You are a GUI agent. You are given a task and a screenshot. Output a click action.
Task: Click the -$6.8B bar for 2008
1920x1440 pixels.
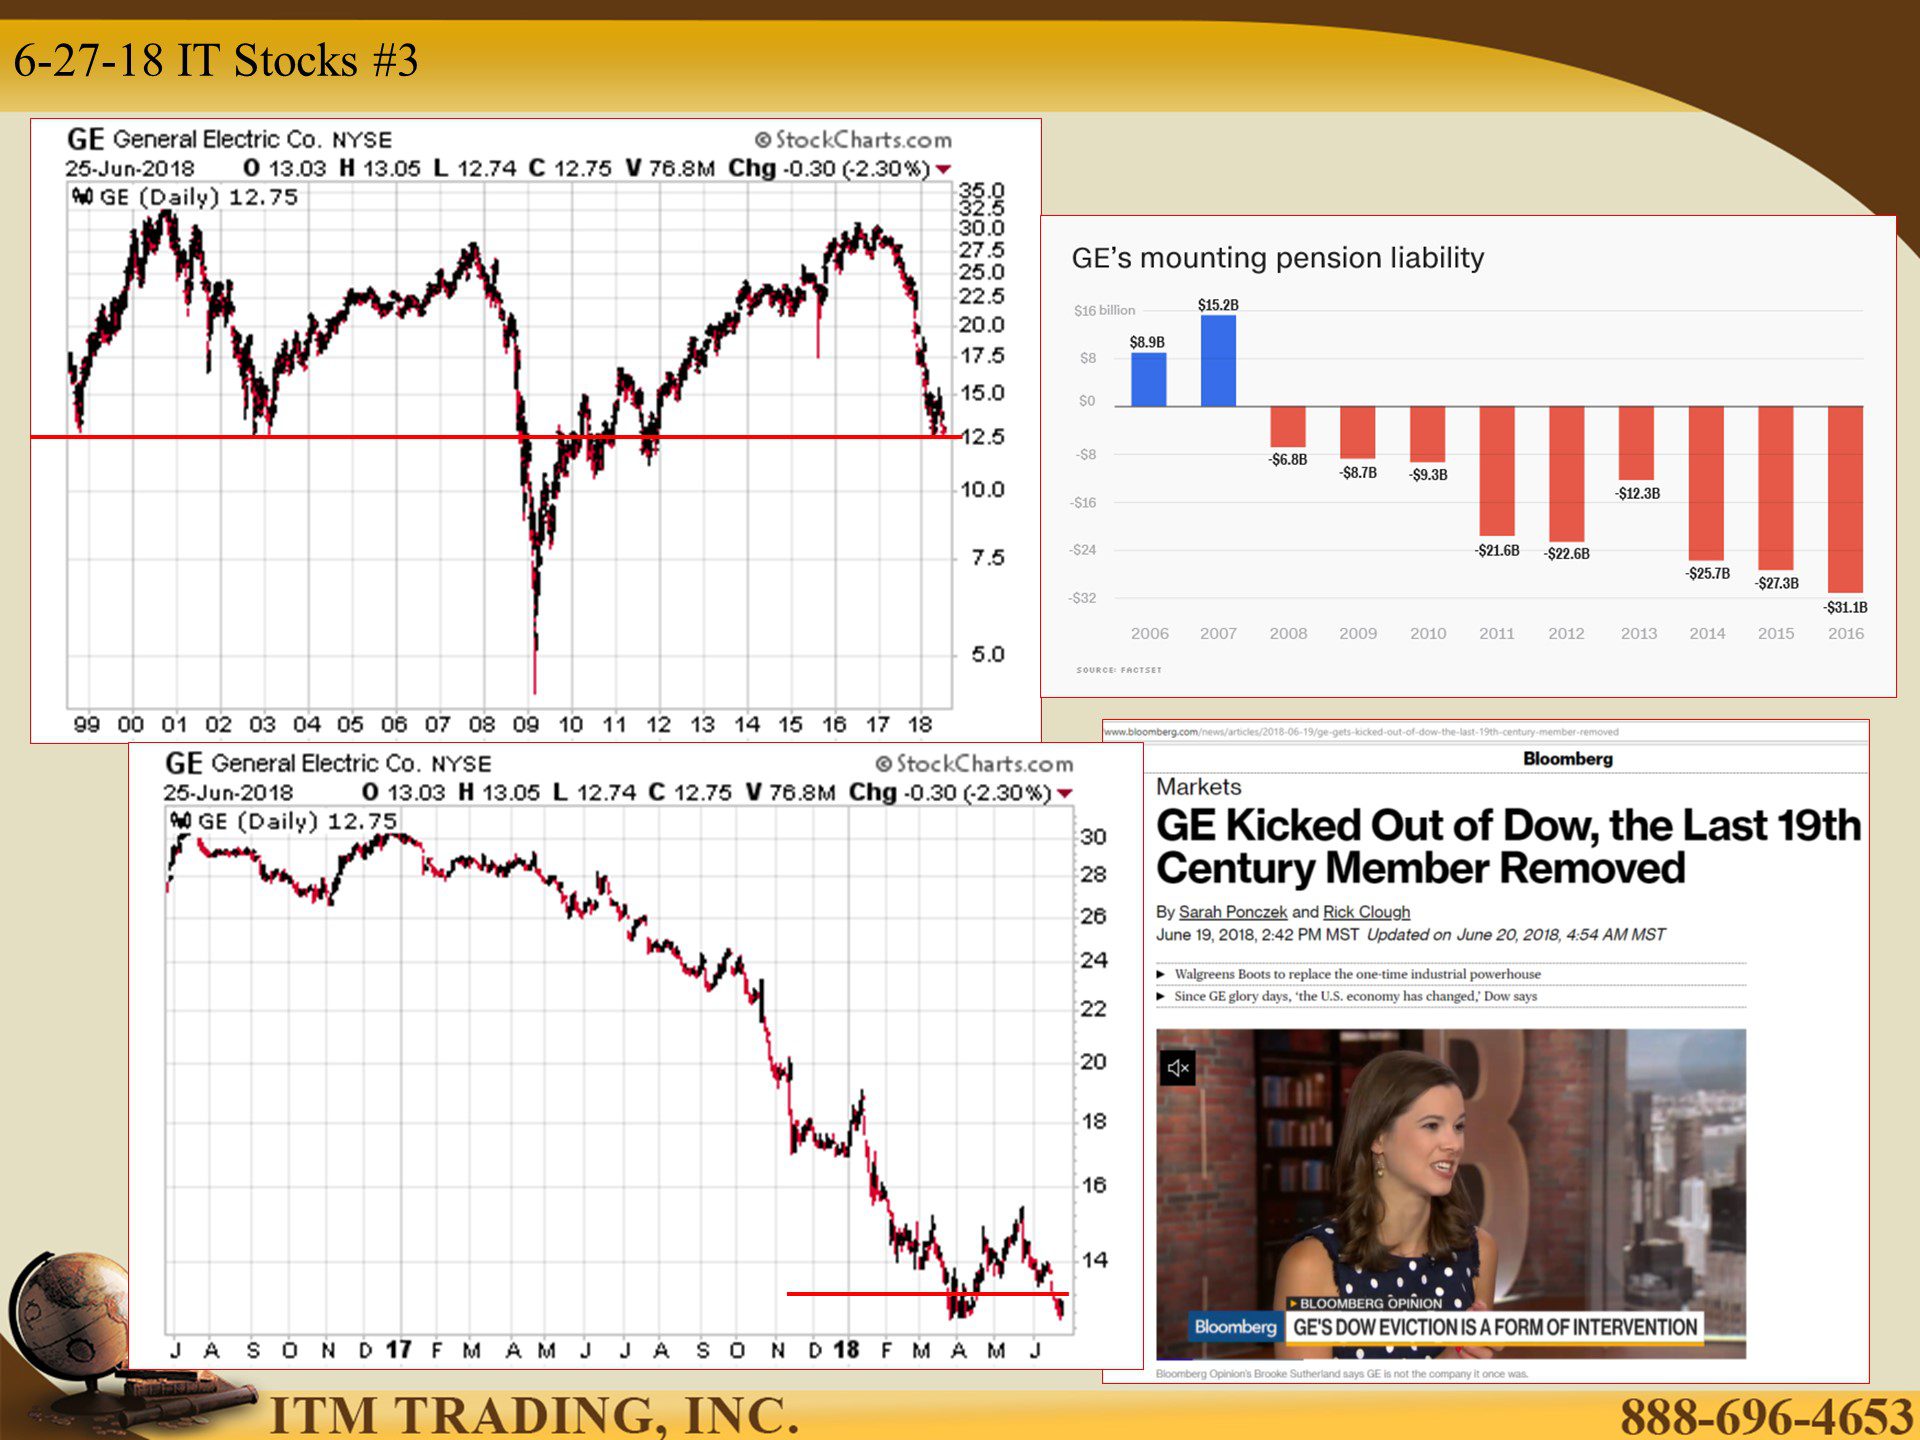pyautogui.click(x=1288, y=427)
